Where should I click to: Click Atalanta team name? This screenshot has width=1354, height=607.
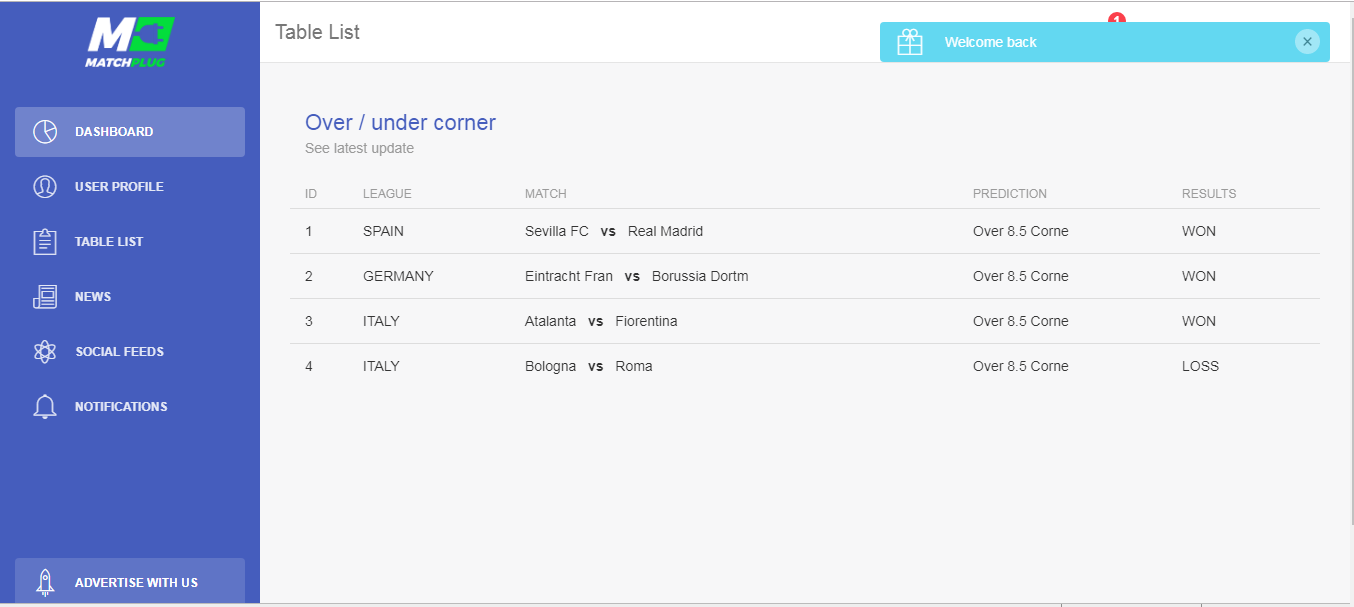551,321
